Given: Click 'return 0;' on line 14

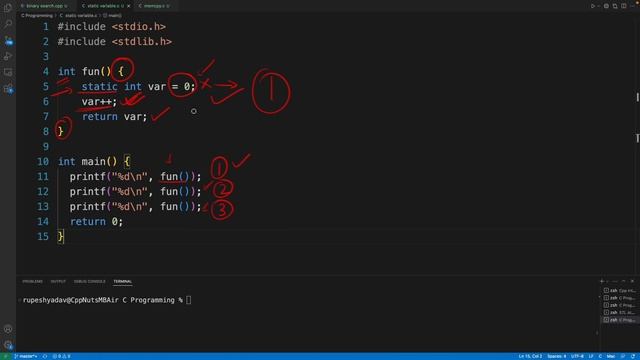Looking at the screenshot, I should click(96, 222).
